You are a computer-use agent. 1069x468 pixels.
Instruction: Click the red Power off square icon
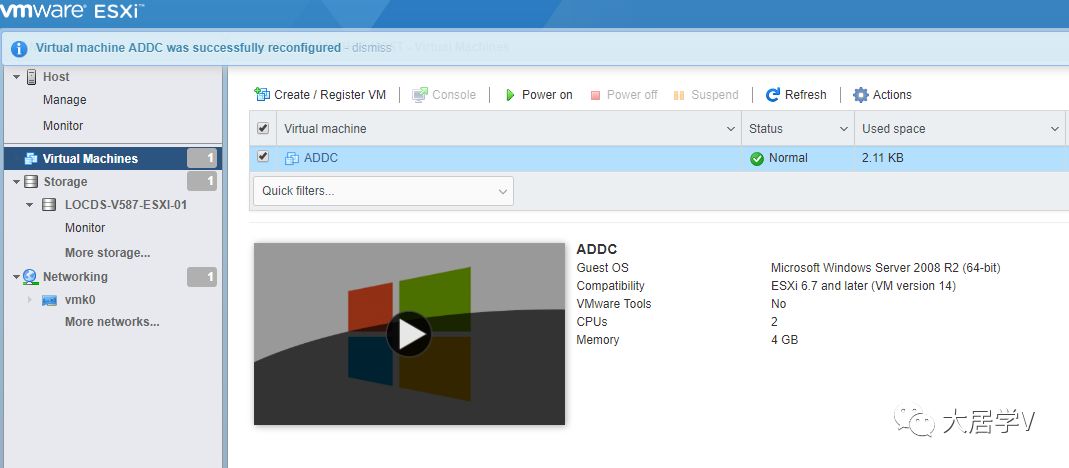(595, 96)
